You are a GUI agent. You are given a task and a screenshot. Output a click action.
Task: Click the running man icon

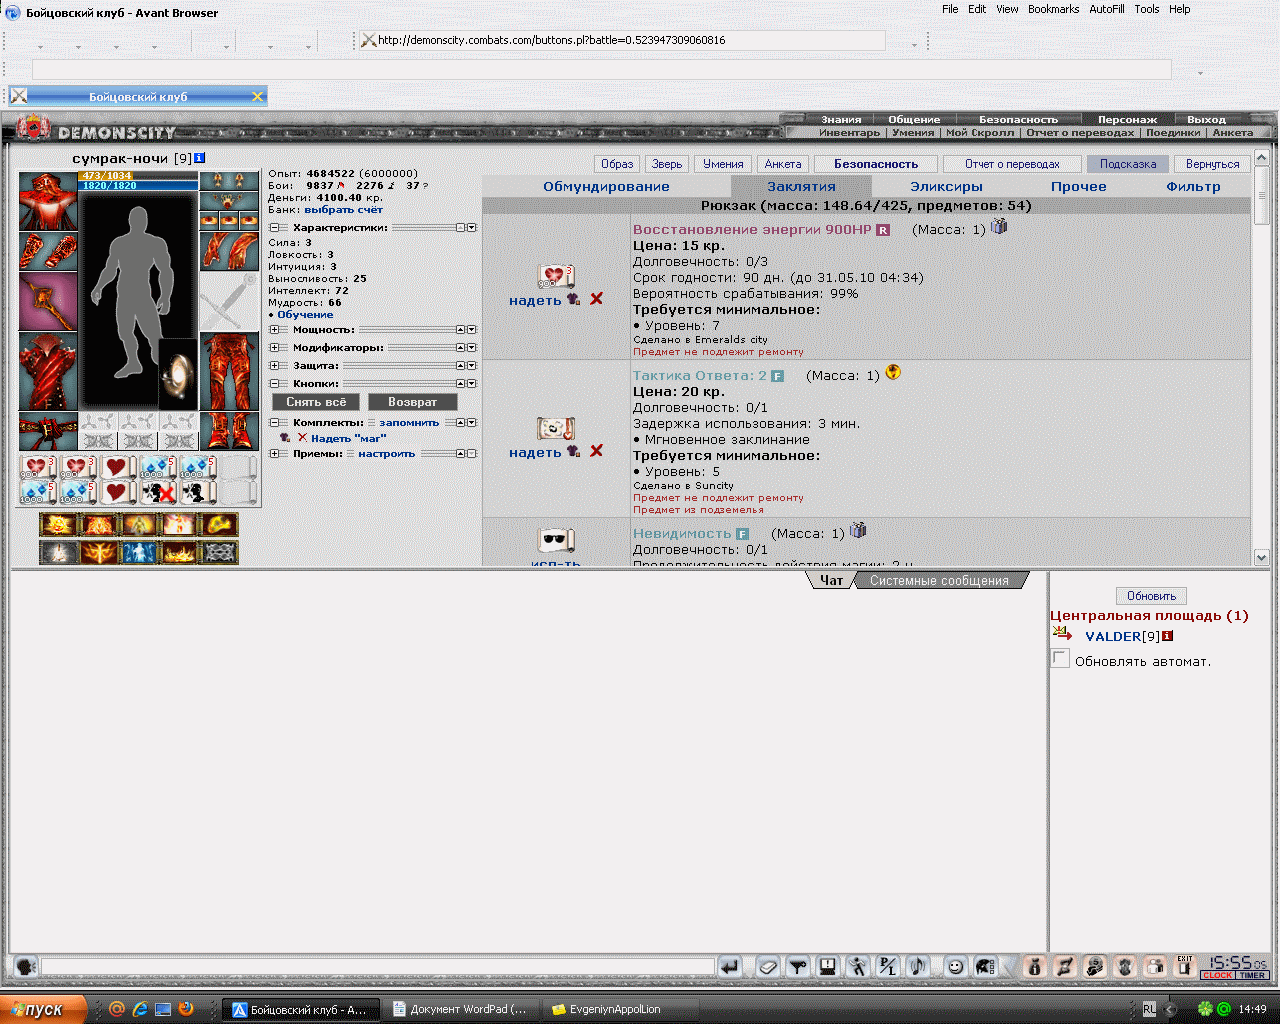pyautogui.click(x=858, y=967)
